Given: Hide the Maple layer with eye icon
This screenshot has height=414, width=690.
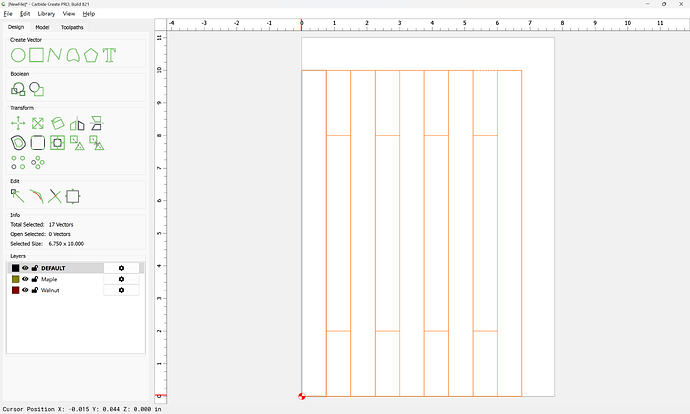Looking at the screenshot, I should 26,279.
